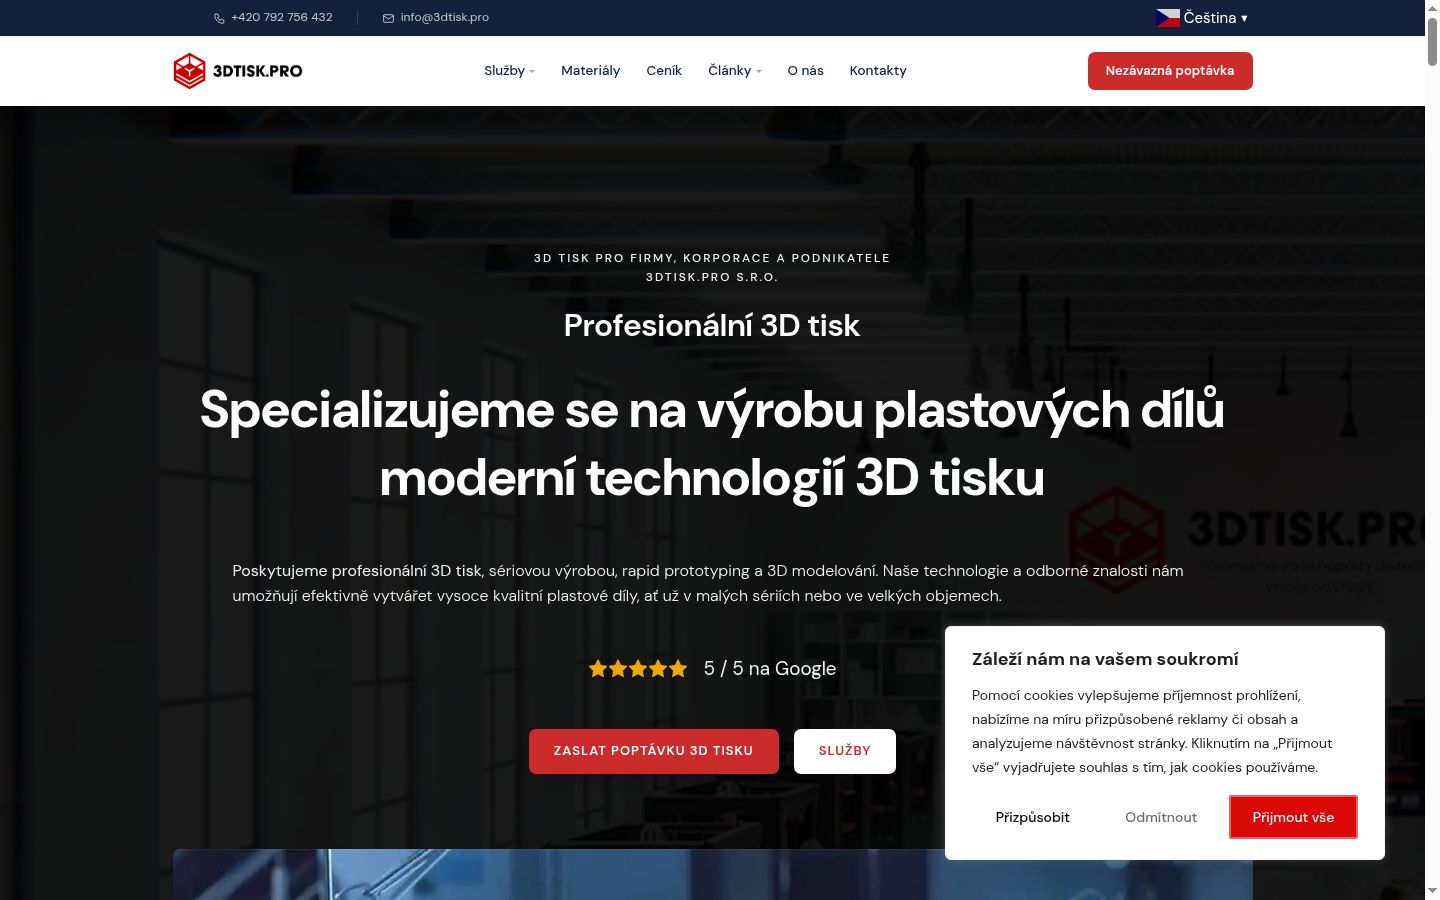
Task: Click the Záleží nám na vašem soukromí heading
Action: click(x=1105, y=659)
